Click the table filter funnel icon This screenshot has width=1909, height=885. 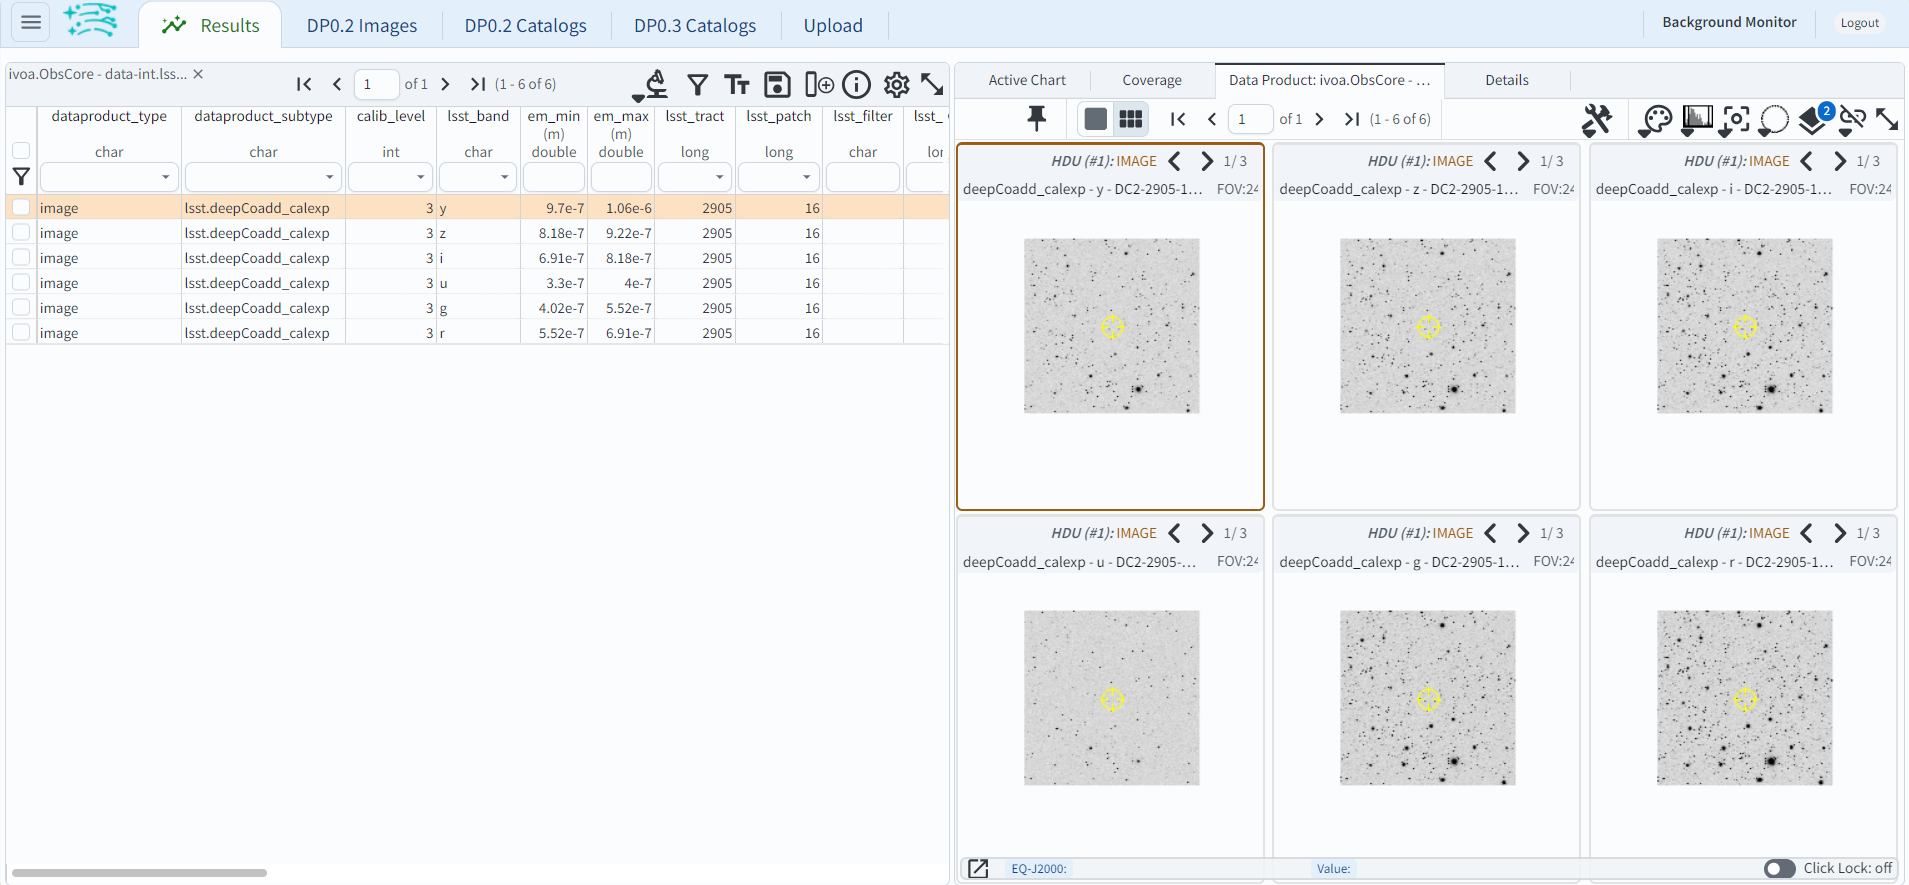(698, 85)
